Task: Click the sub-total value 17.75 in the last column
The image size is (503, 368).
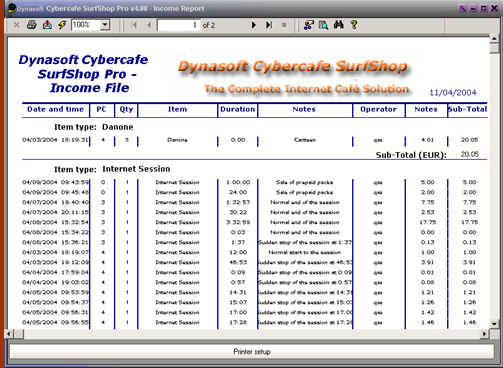Action: click(x=469, y=222)
